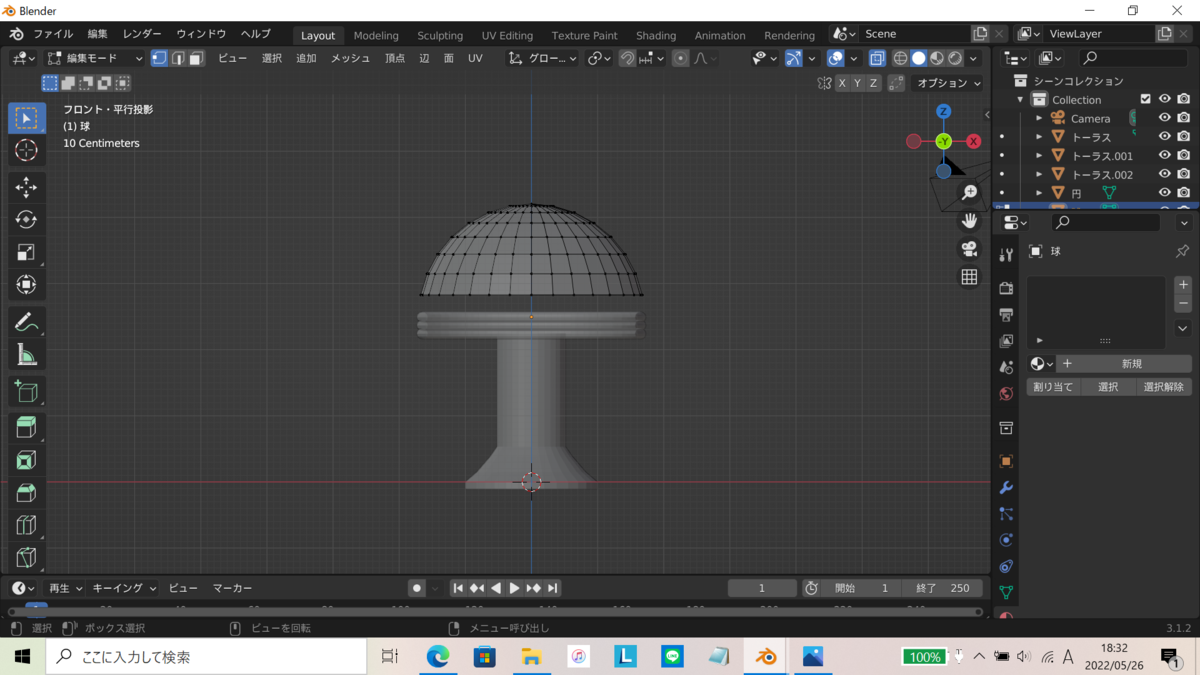Hide the Camera object in outliner
The image size is (1200, 675).
[1164, 118]
